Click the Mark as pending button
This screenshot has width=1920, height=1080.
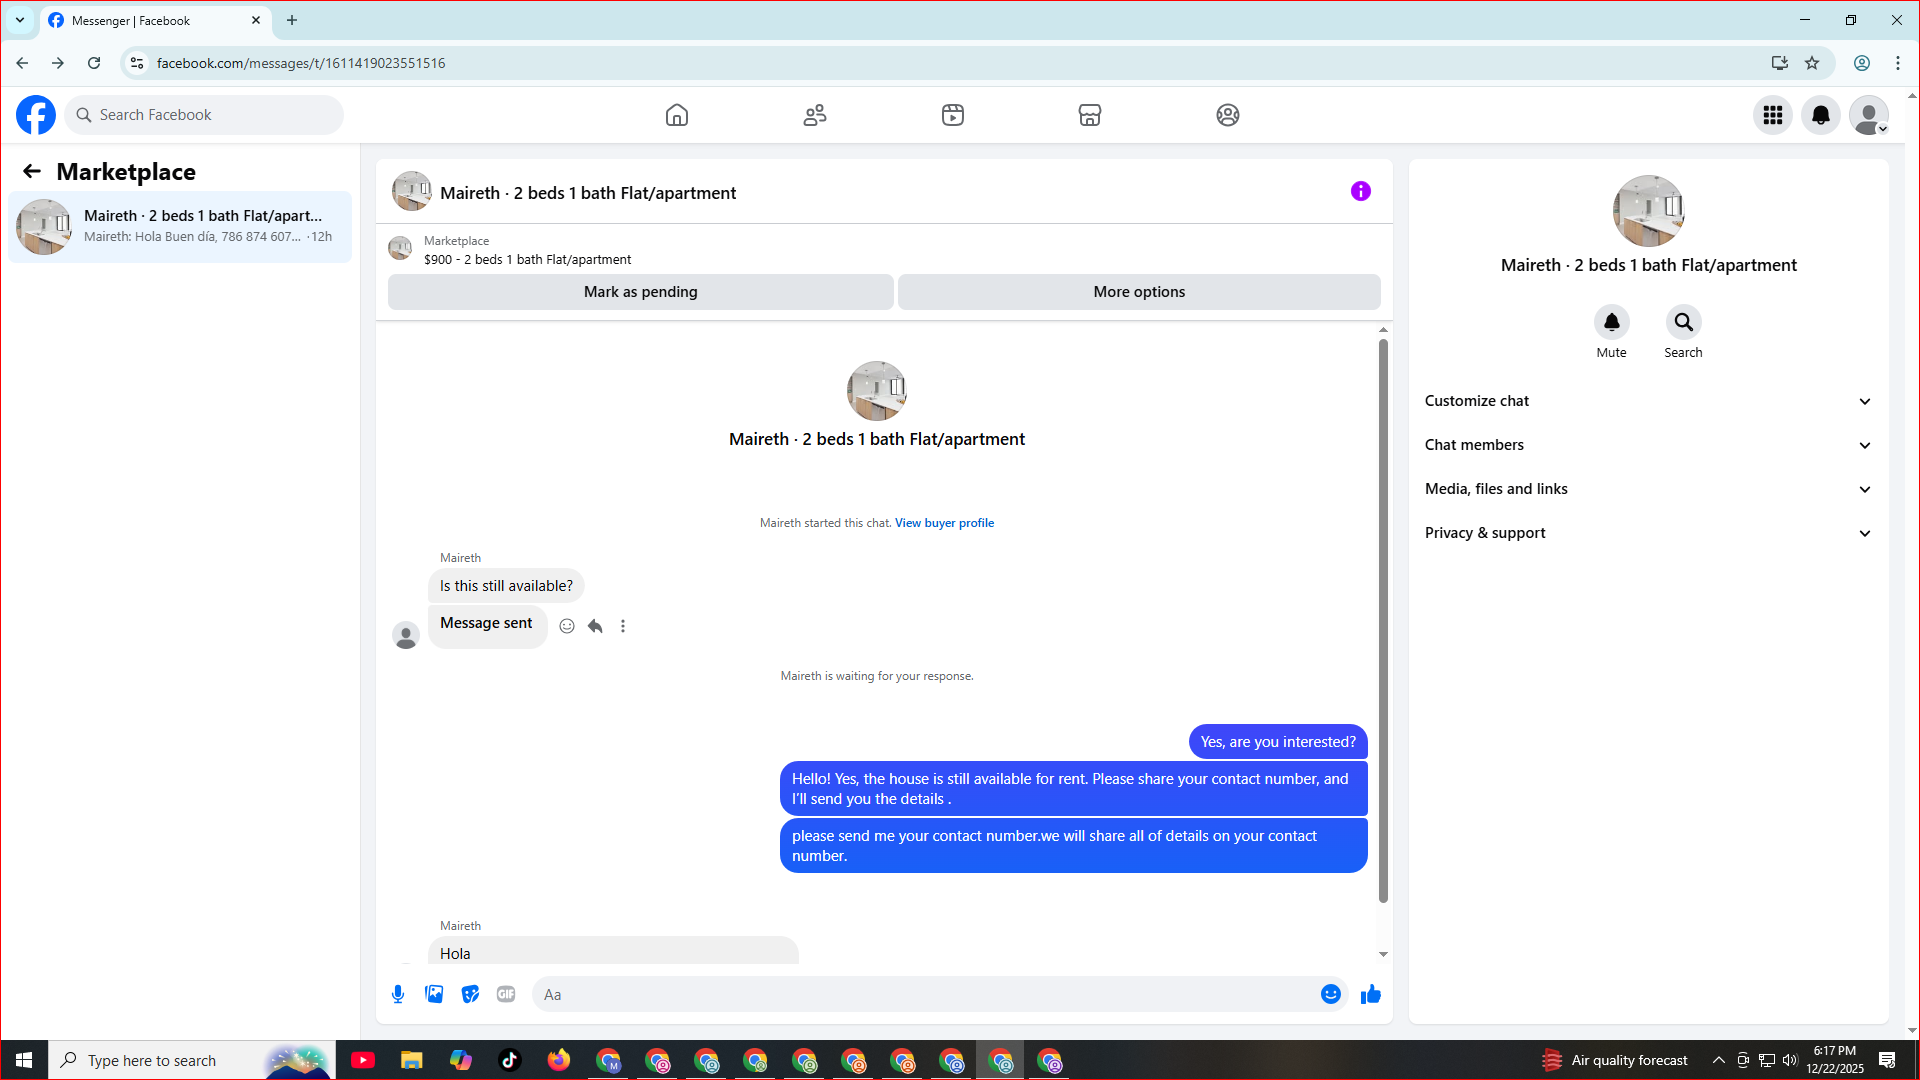(640, 292)
